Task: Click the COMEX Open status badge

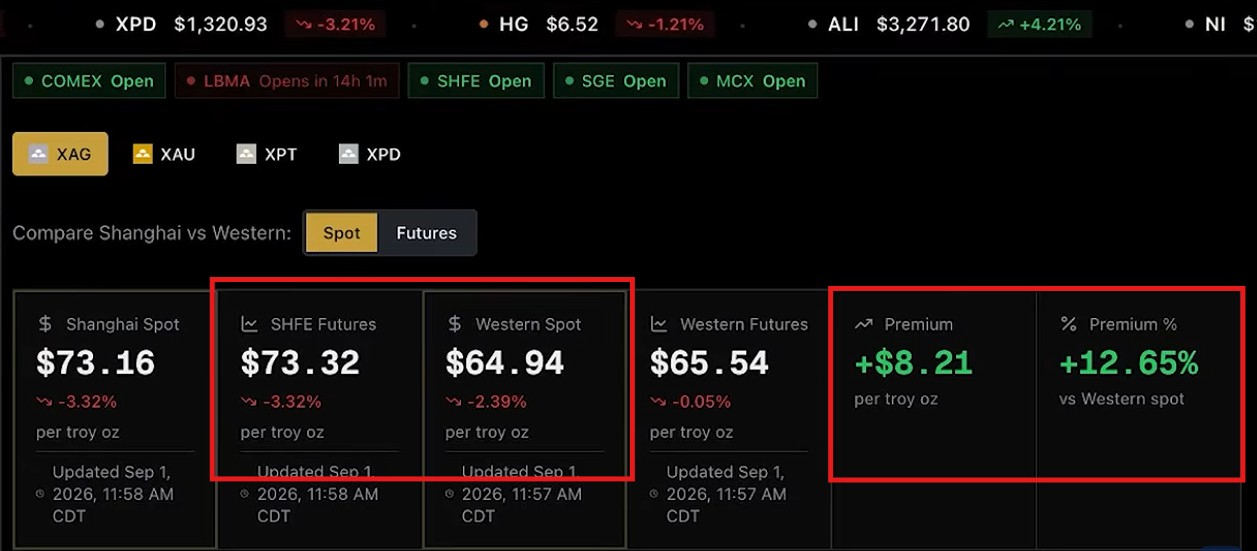Action: 88,81
